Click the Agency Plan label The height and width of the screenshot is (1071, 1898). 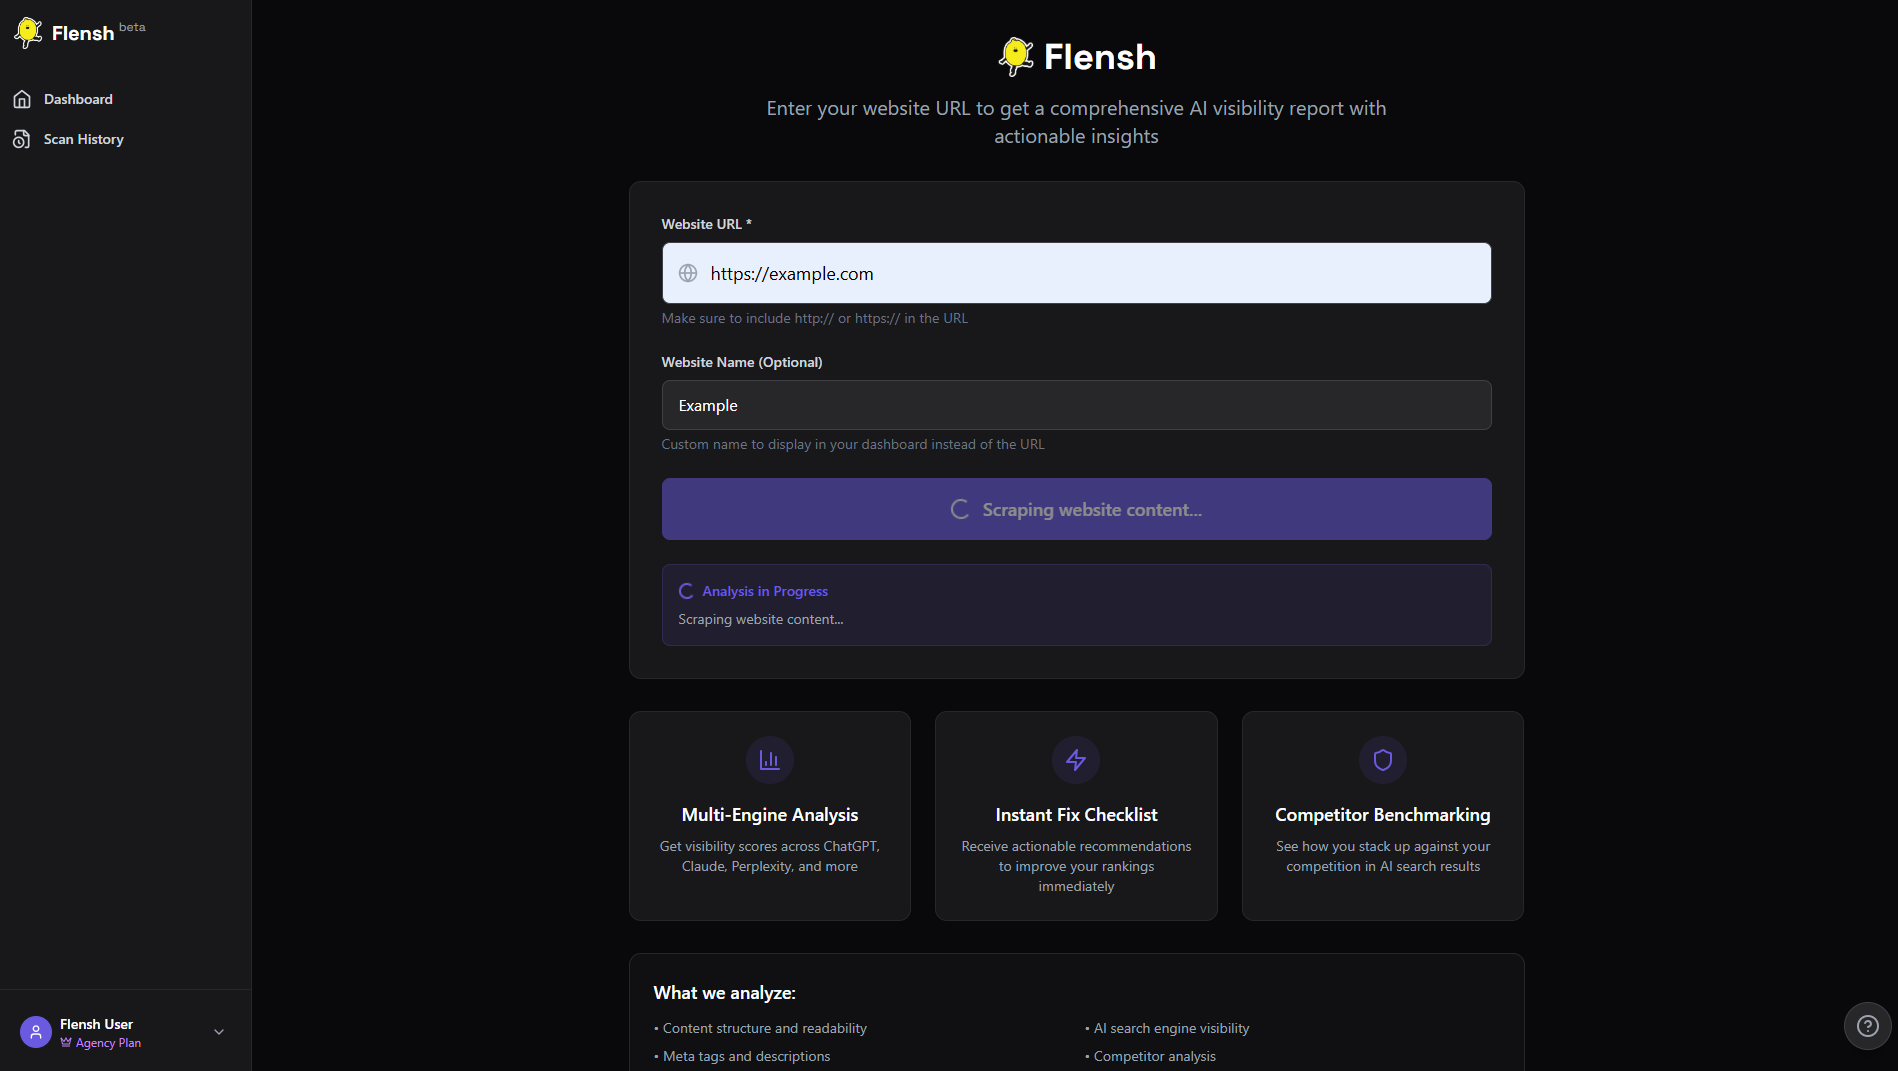pyautogui.click(x=108, y=1043)
